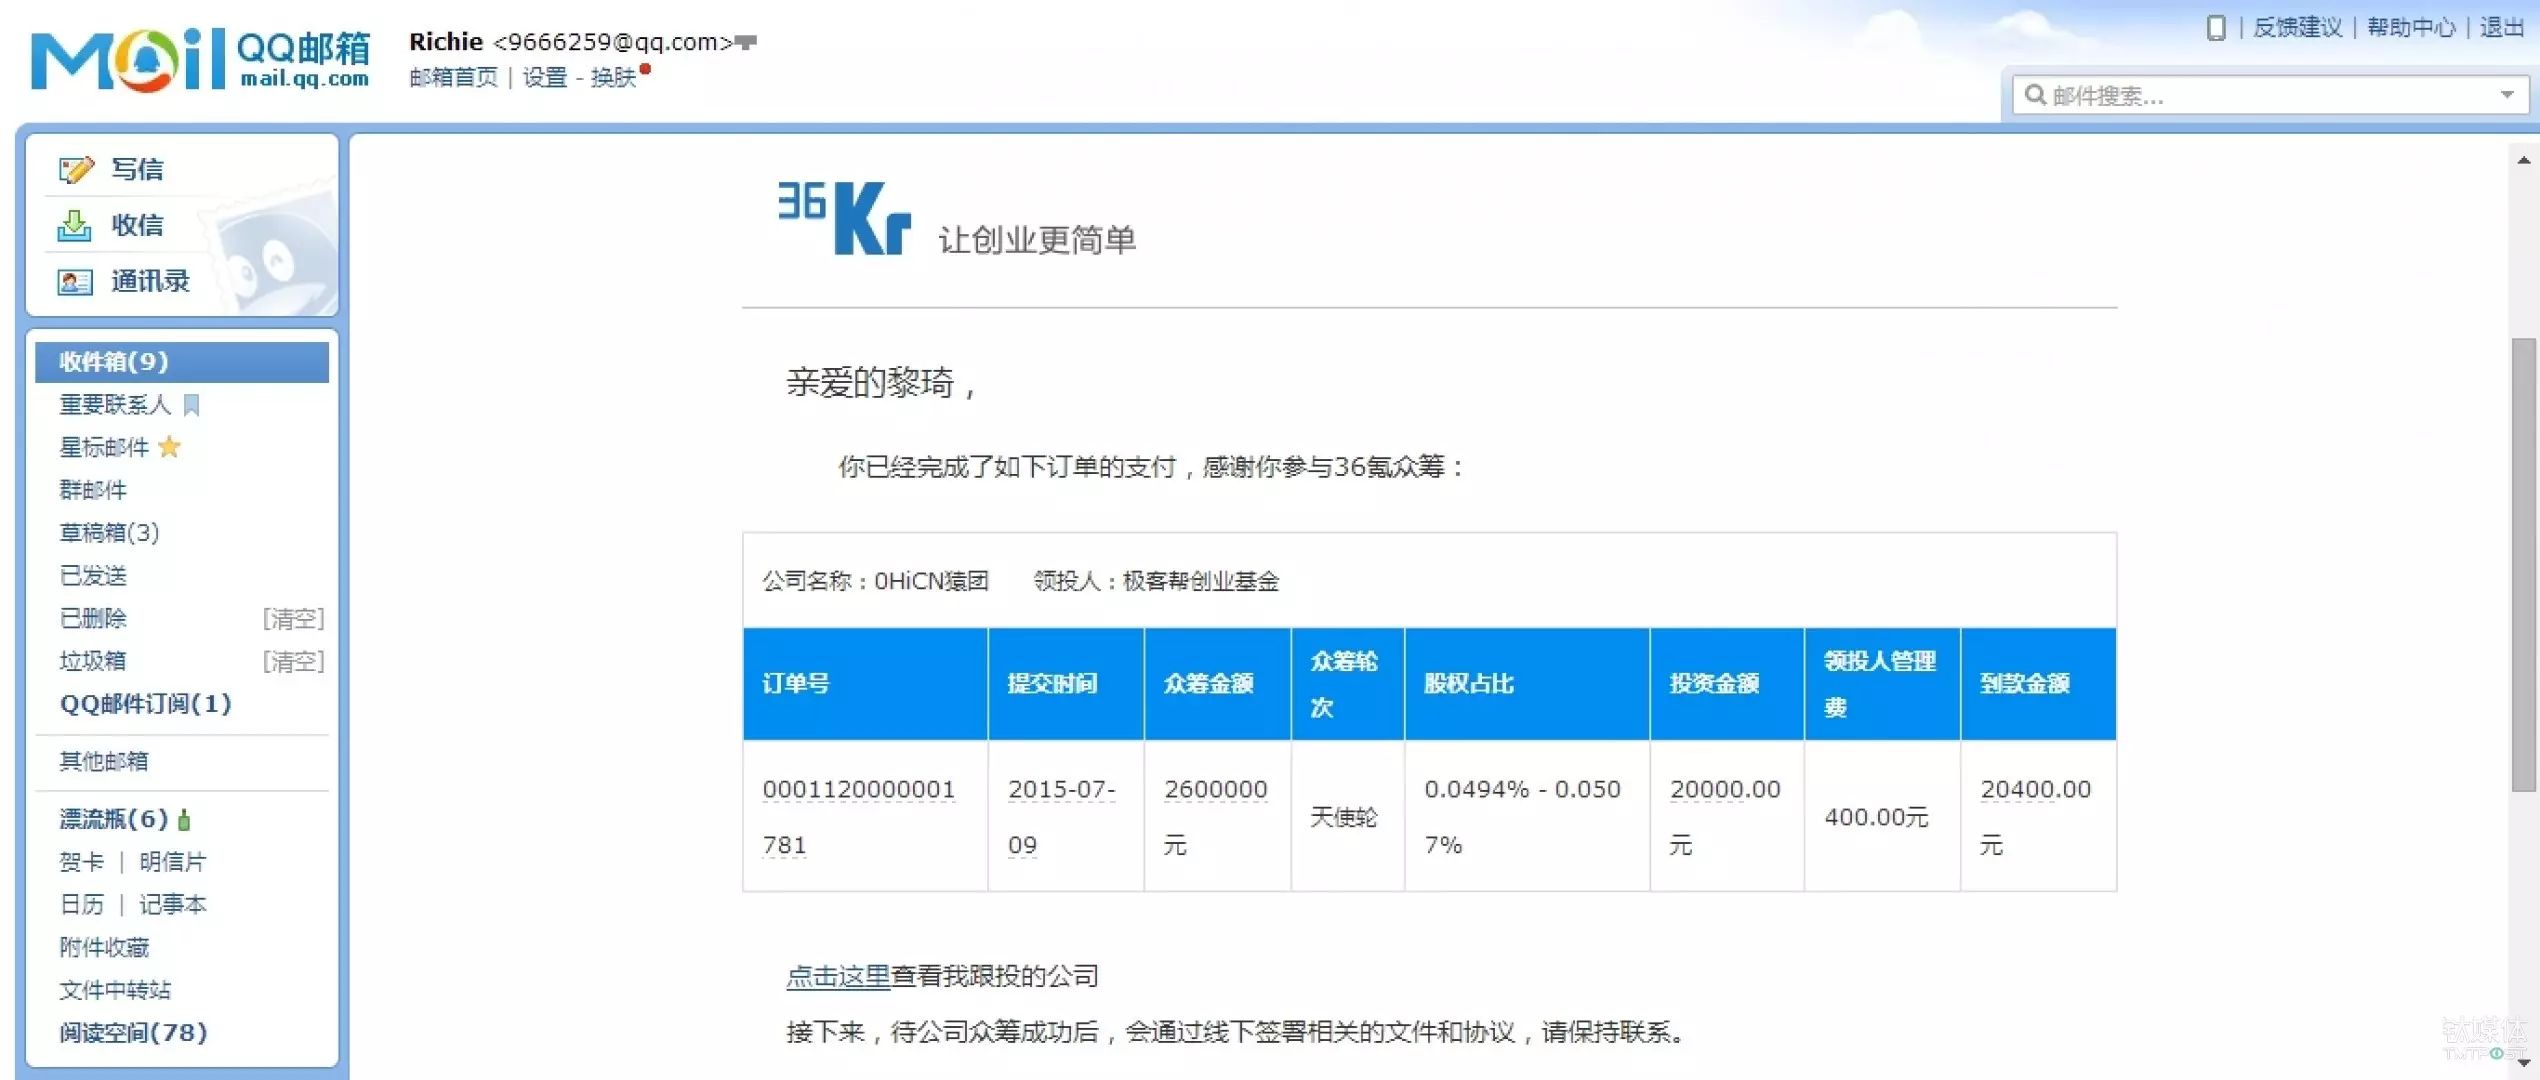Click the 邮件搜索 search input field
Image resolution: width=2540 pixels, height=1080 pixels.
tap(2270, 95)
